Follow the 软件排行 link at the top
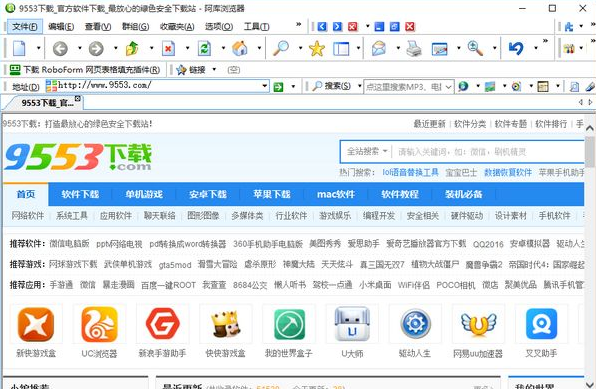 coord(551,124)
